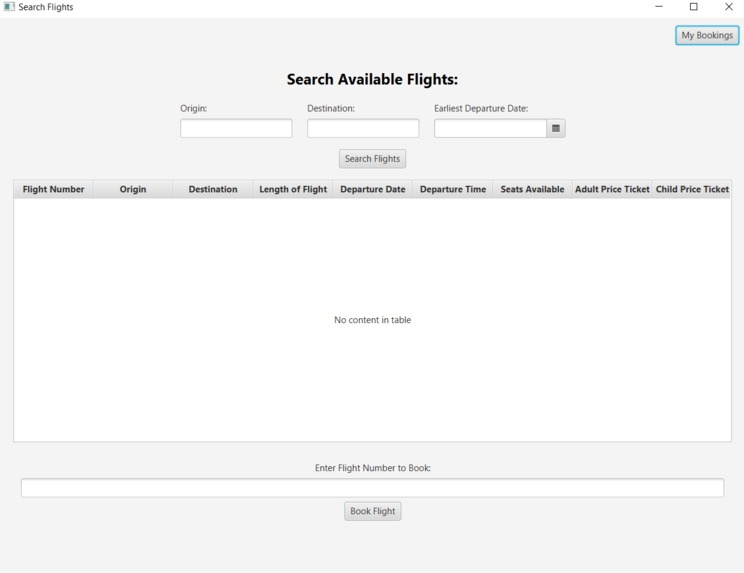Click the 'Earliest Departure Date:' label
The height and width of the screenshot is (573, 744).
tap(481, 108)
